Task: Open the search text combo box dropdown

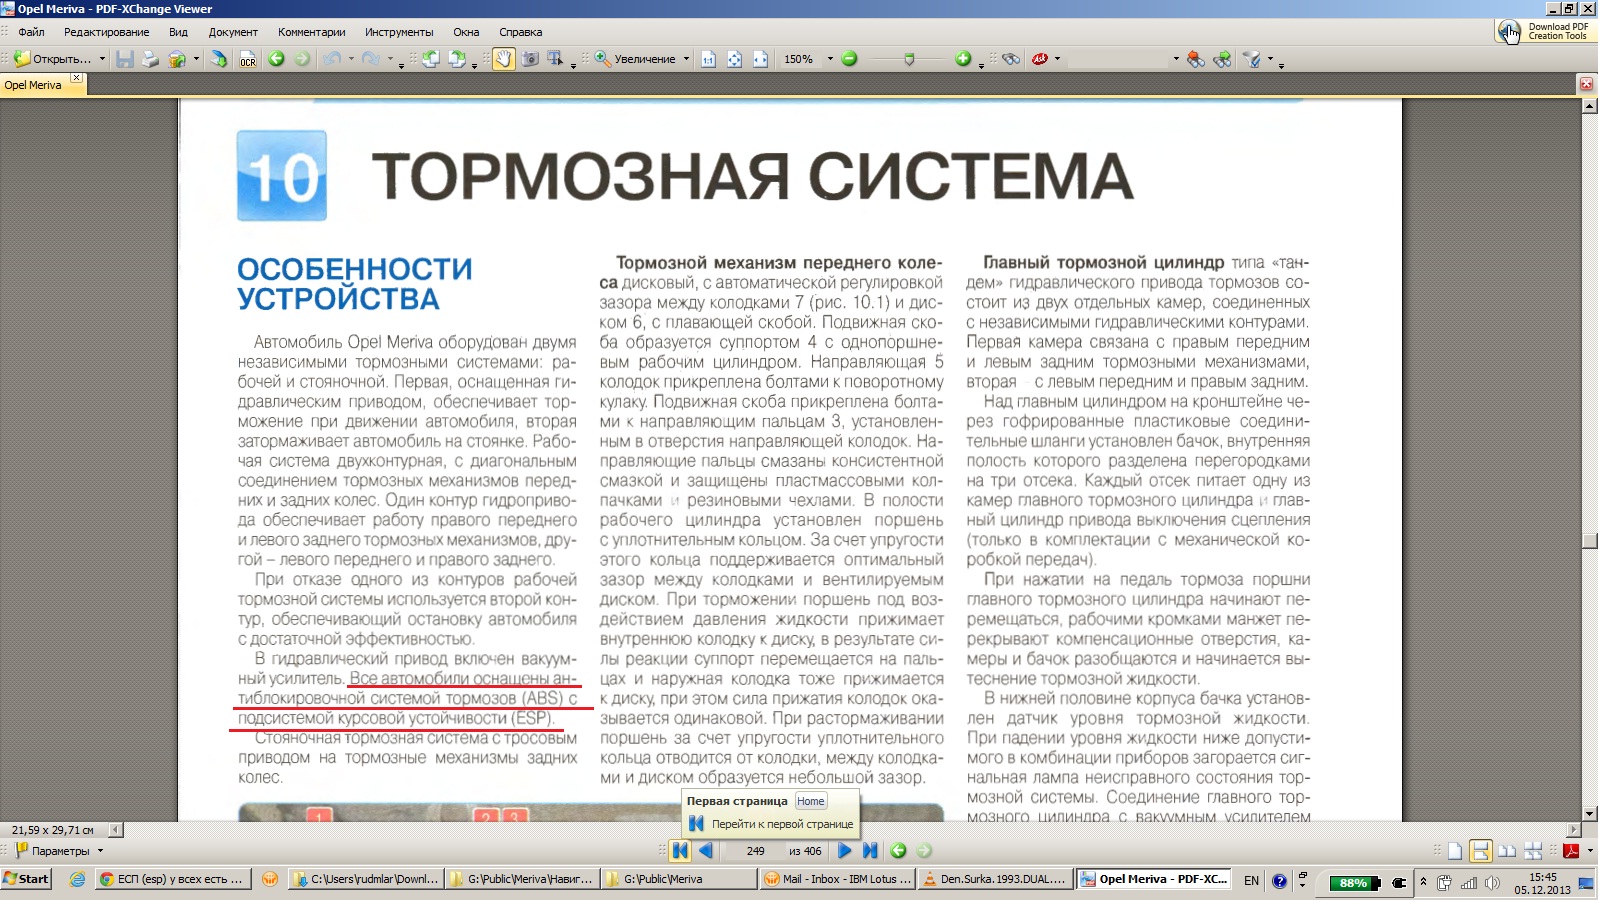Action: pyautogui.click(x=1176, y=59)
